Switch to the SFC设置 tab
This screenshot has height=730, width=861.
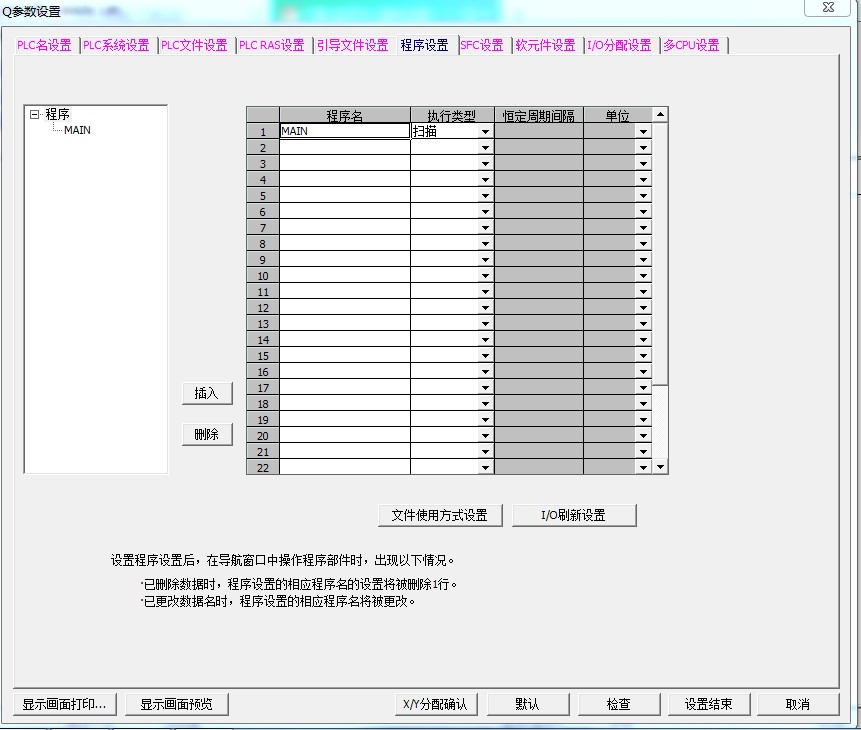point(482,45)
